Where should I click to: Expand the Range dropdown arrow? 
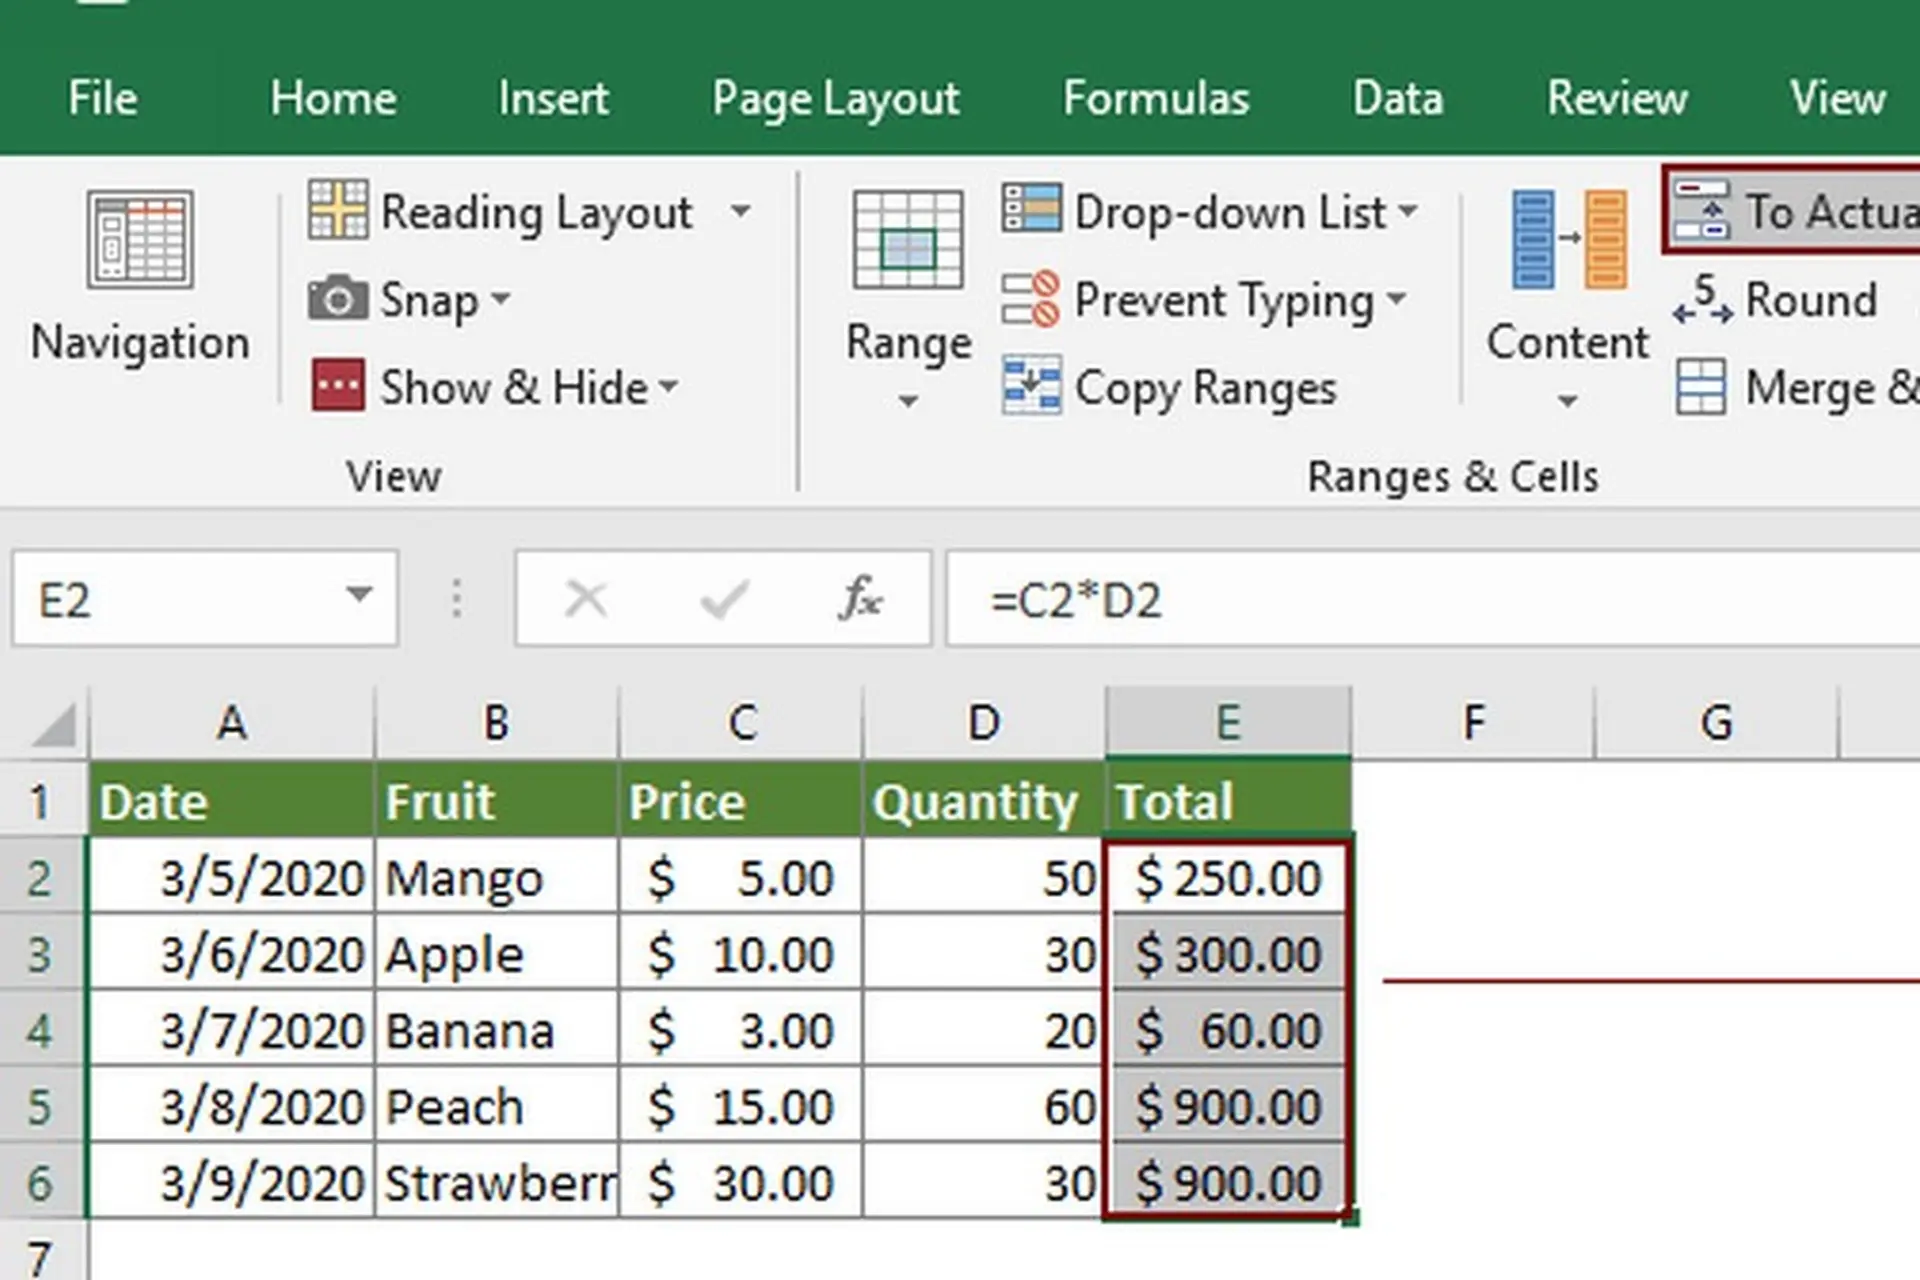908,402
